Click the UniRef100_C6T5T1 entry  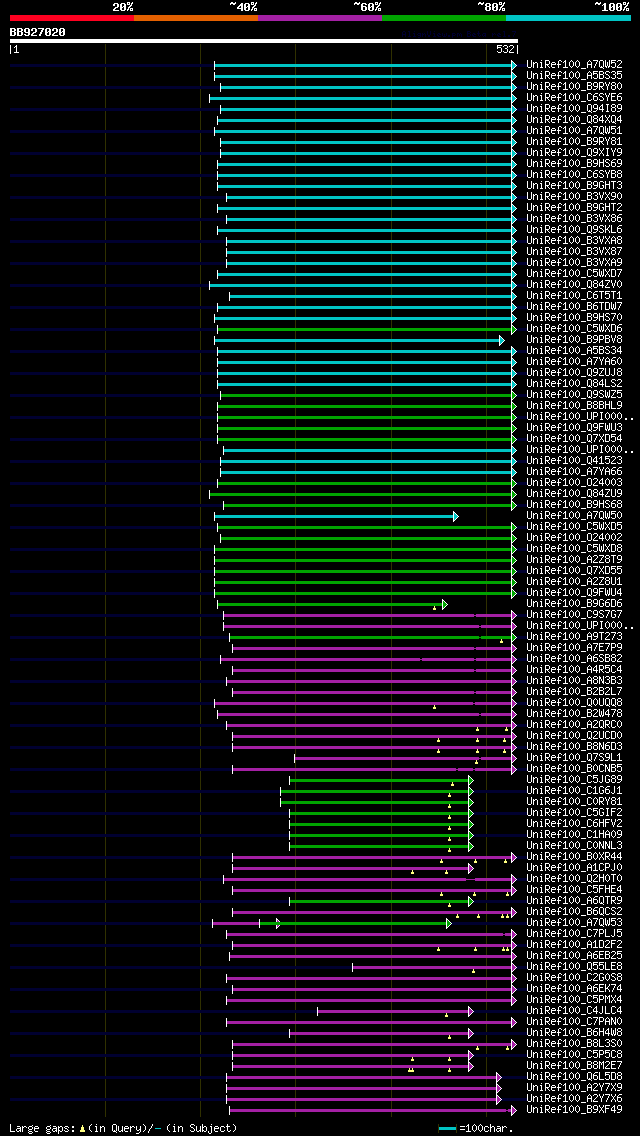574,296
